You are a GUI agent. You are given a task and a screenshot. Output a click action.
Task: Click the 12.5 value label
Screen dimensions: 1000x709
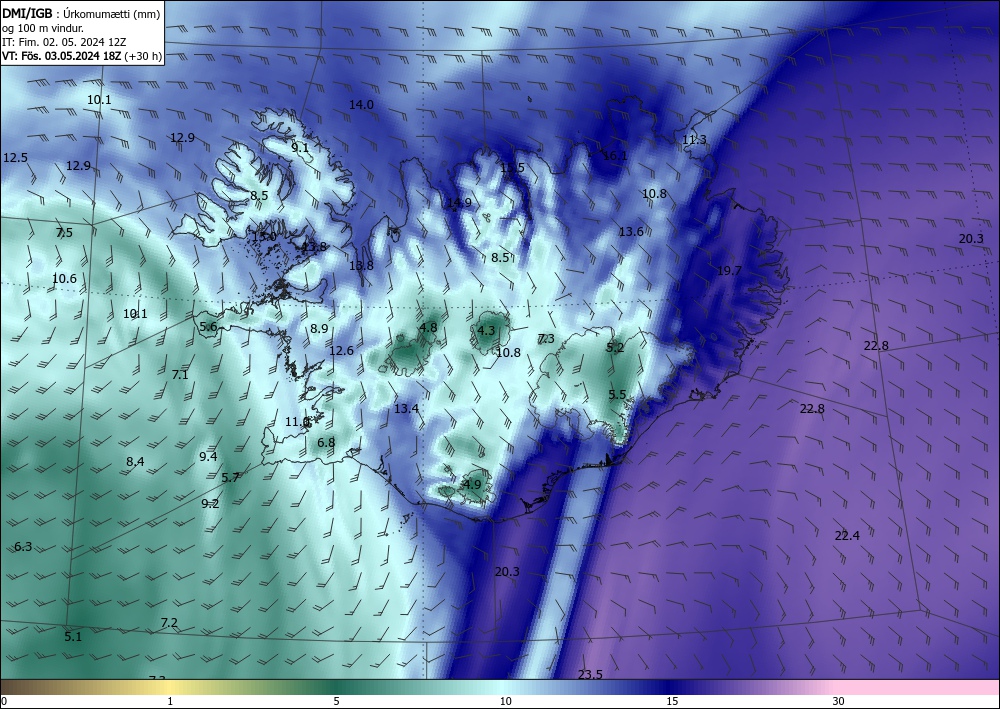coord(15,157)
